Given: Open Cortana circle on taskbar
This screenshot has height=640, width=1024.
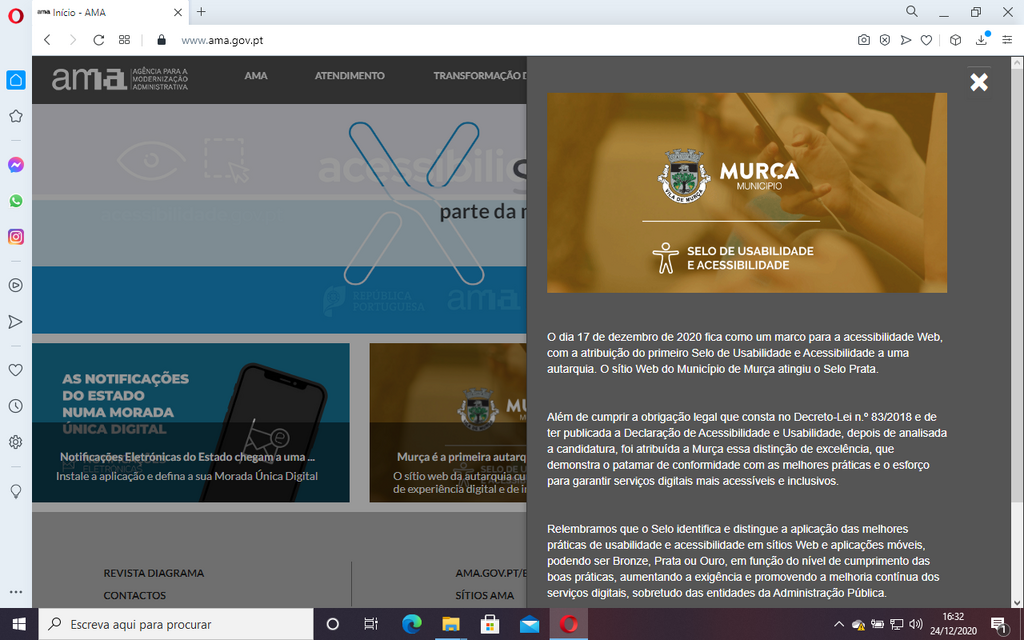Looking at the screenshot, I should tap(332, 624).
